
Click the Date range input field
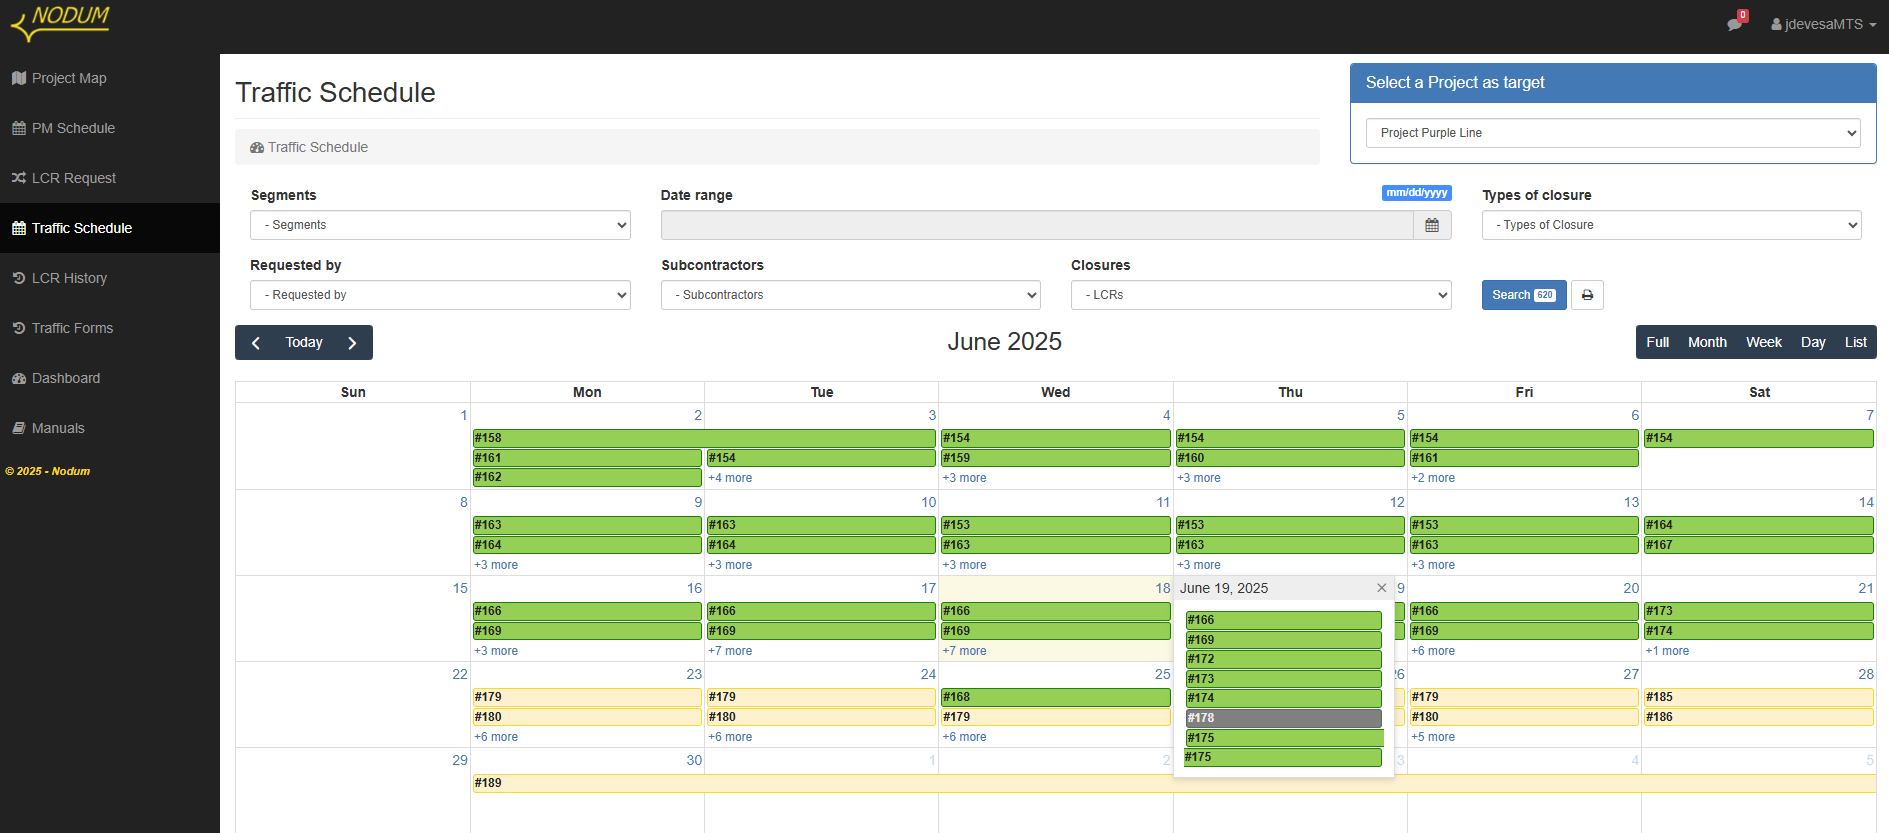[1037, 225]
